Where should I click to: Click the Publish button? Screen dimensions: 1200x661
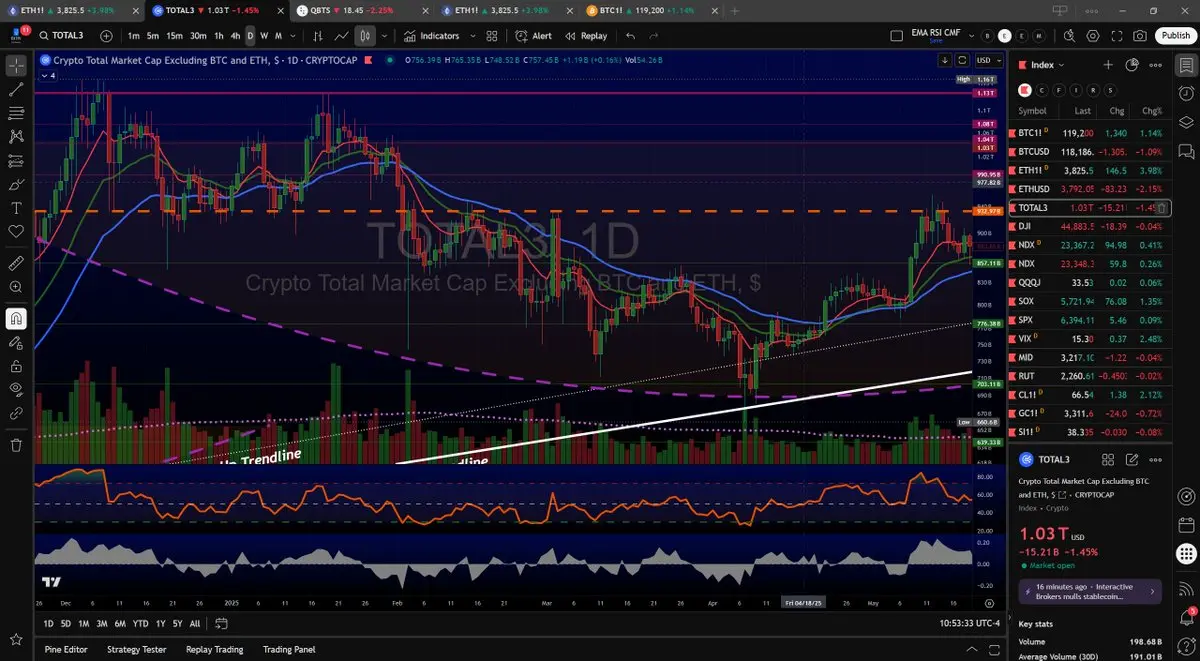coord(1174,35)
